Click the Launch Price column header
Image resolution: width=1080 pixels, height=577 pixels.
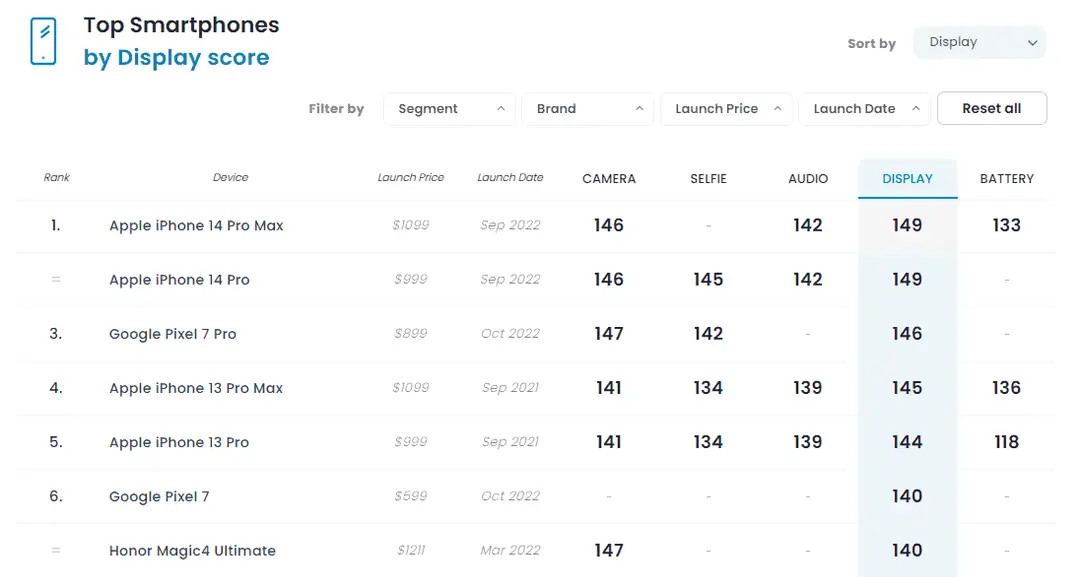tap(411, 178)
